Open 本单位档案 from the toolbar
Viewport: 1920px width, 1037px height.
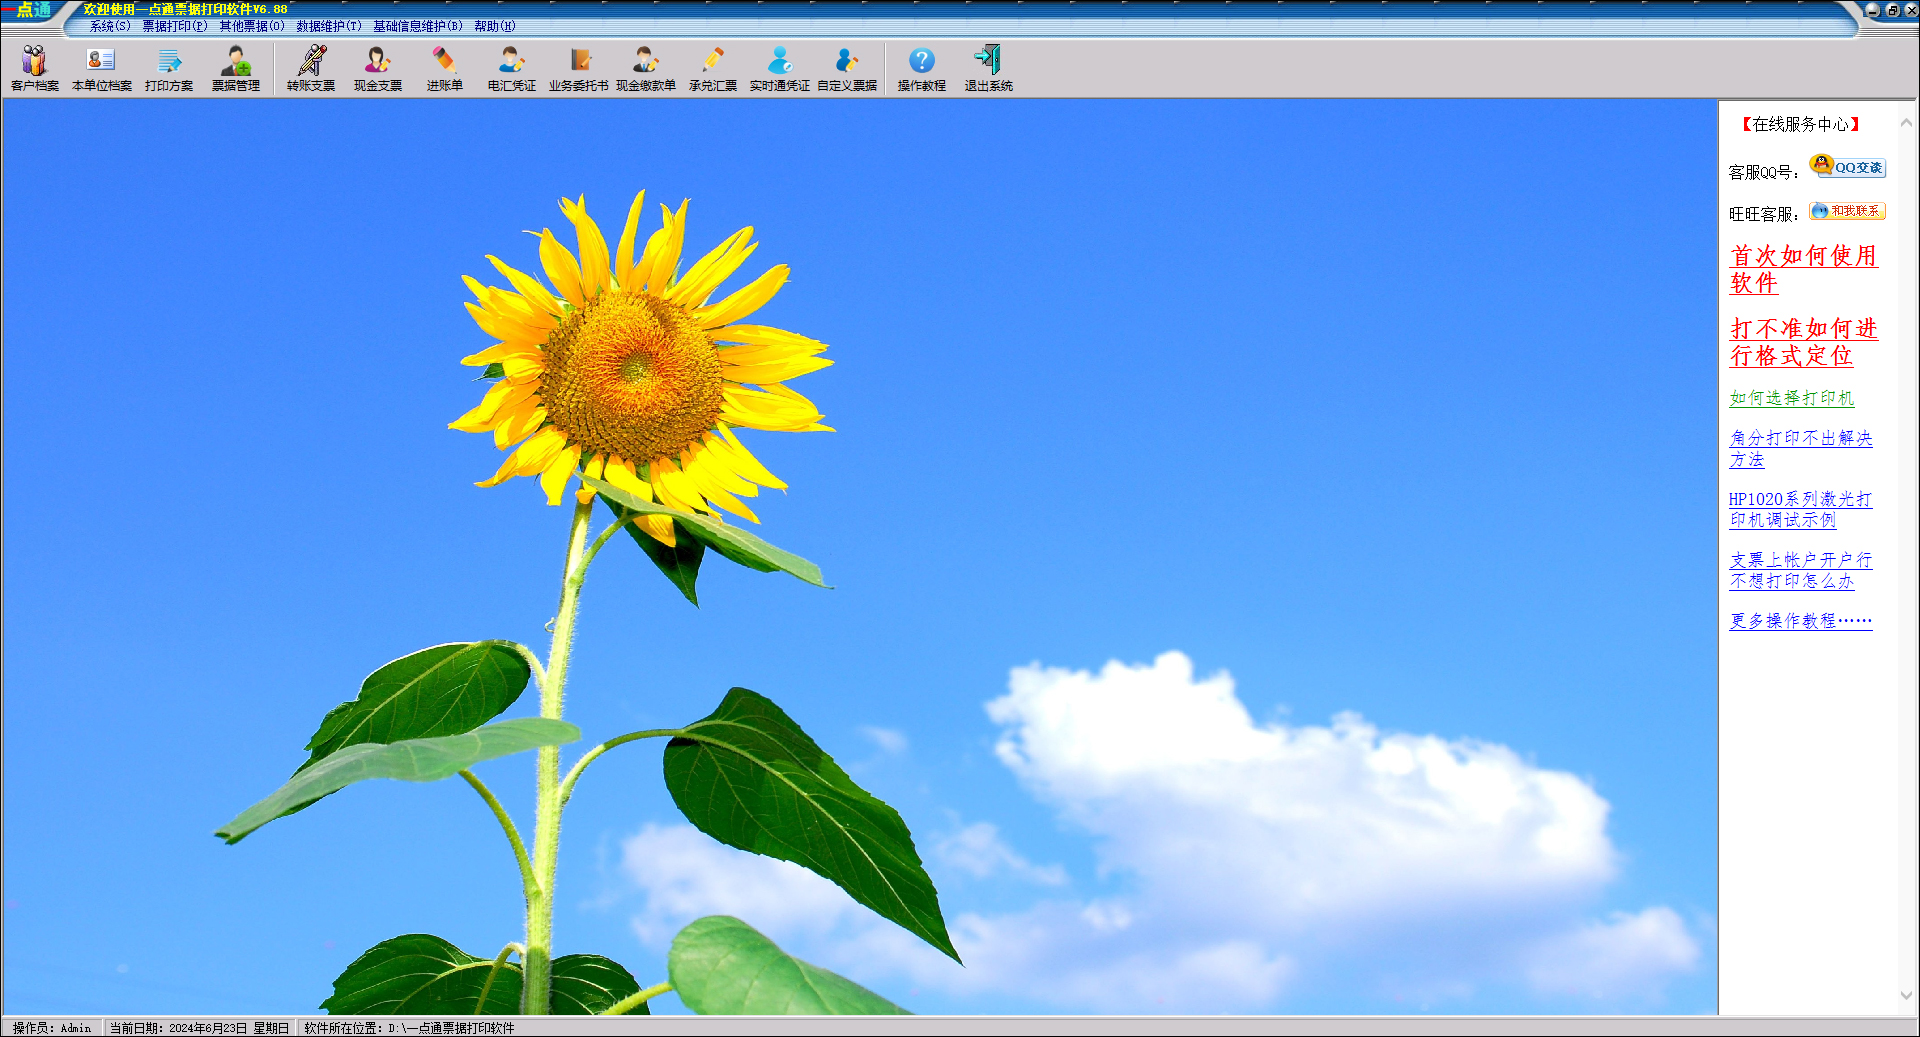102,69
